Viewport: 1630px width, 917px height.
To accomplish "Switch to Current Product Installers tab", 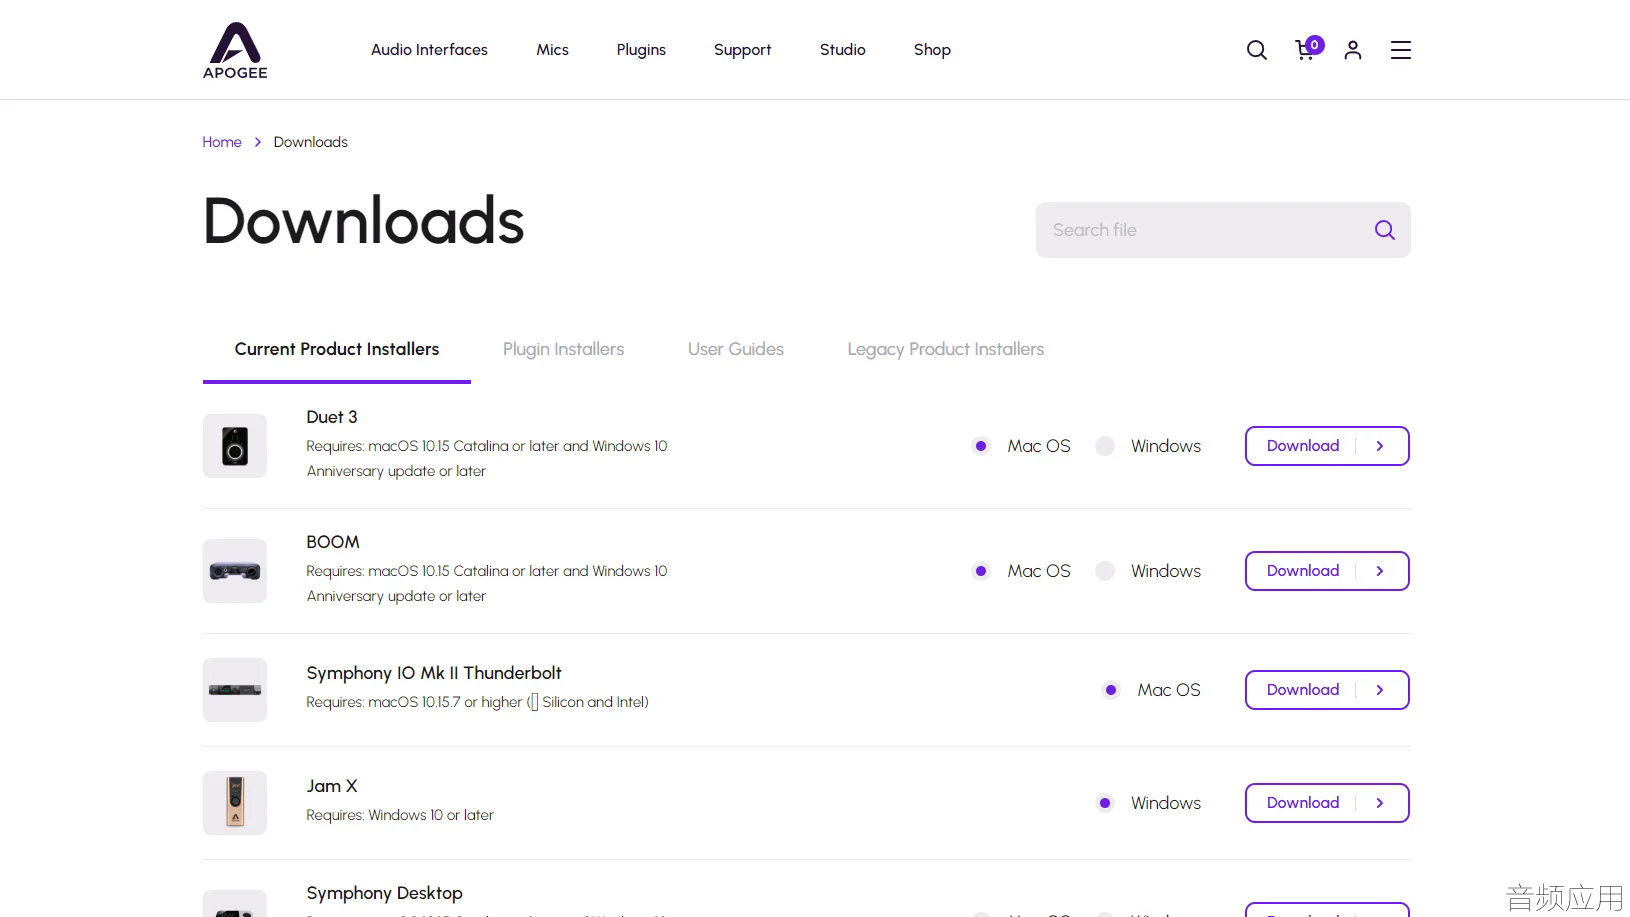I will coord(337,349).
